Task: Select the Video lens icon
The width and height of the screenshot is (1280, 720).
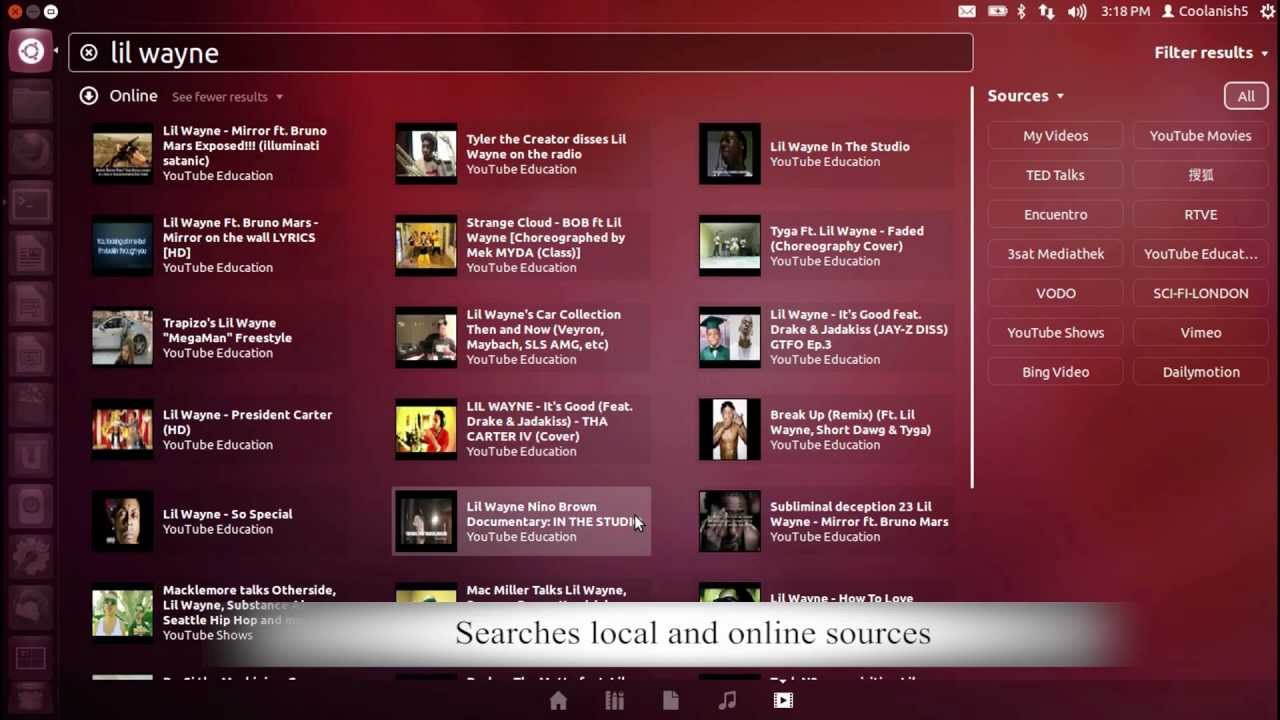Action: 783,701
